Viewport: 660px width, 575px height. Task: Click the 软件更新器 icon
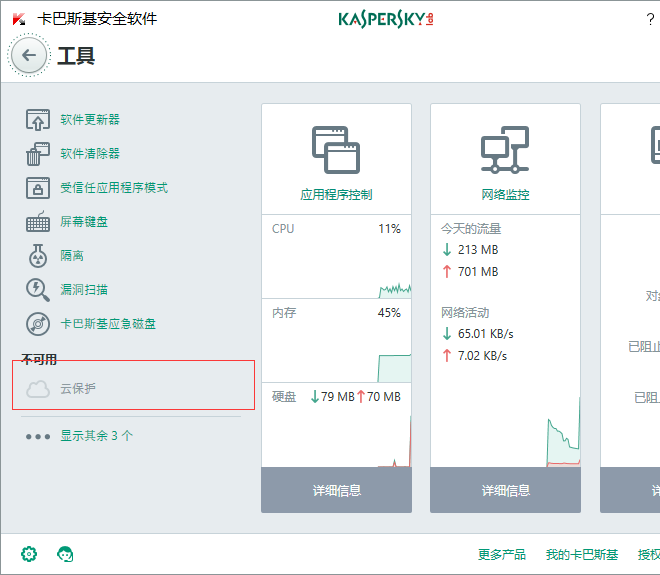38,120
